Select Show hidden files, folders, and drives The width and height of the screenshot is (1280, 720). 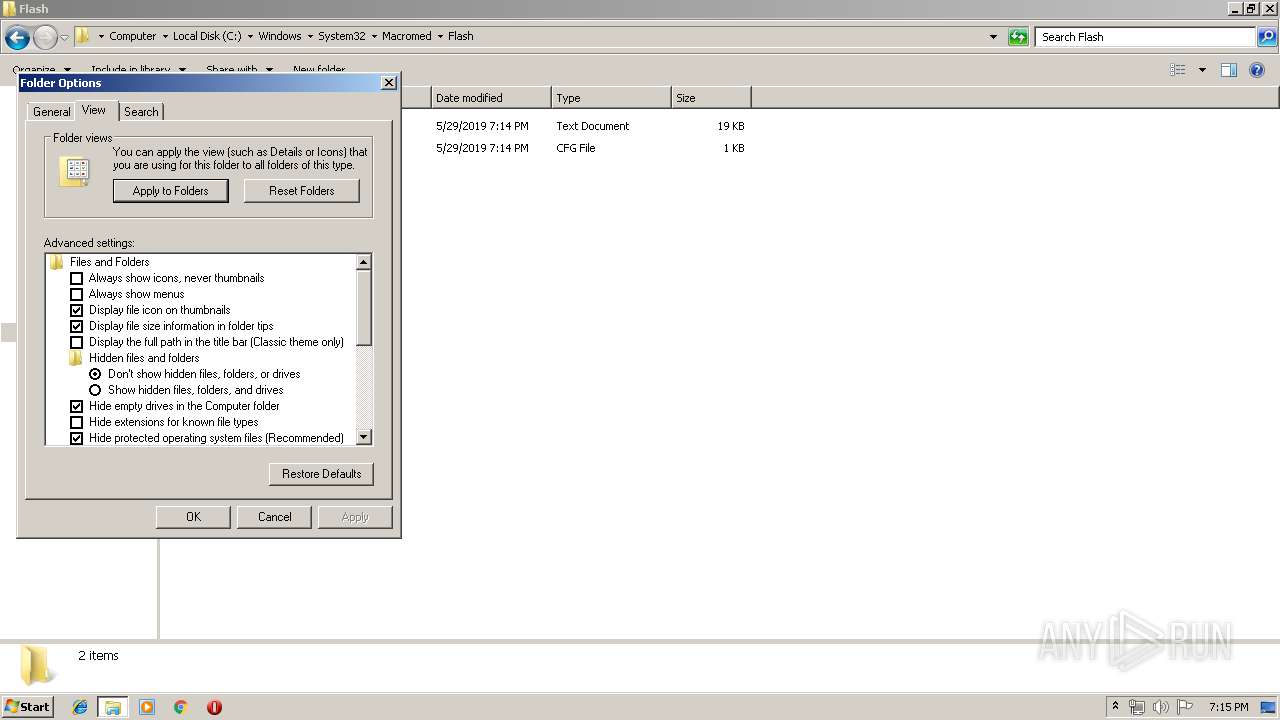95,390
